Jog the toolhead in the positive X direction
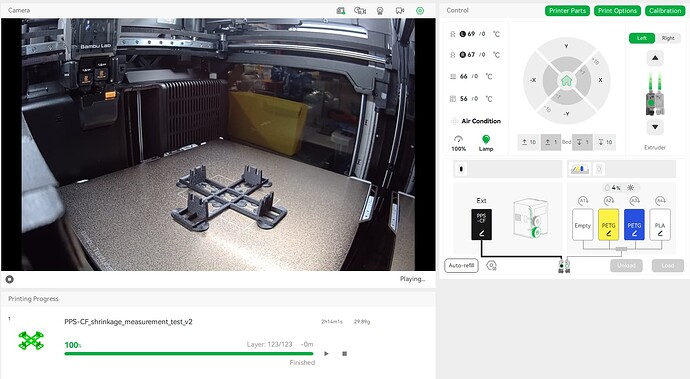The height and width of the screenshot is (379, 690). tap(600, 80)
